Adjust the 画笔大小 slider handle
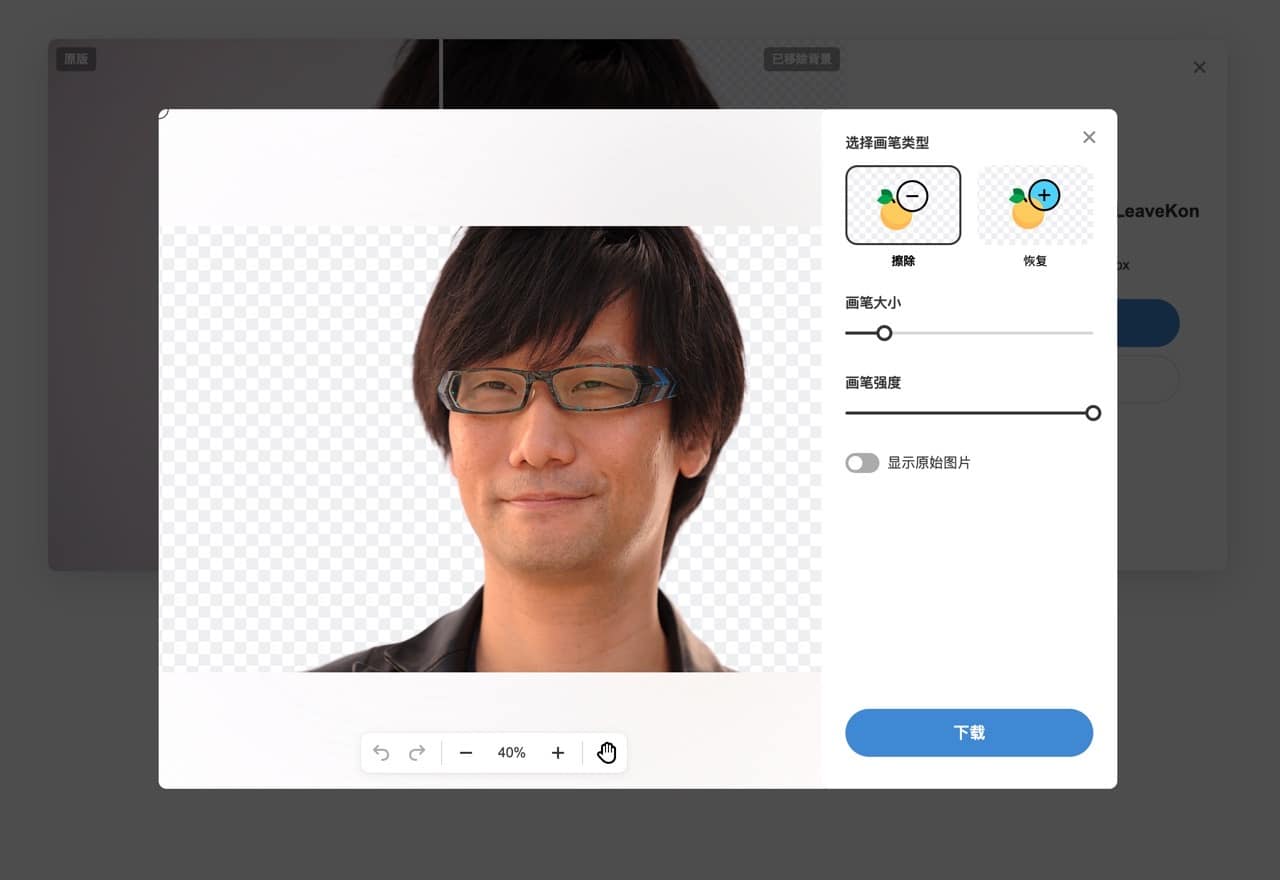1280x880 pixels. click(x=884, y=333)
